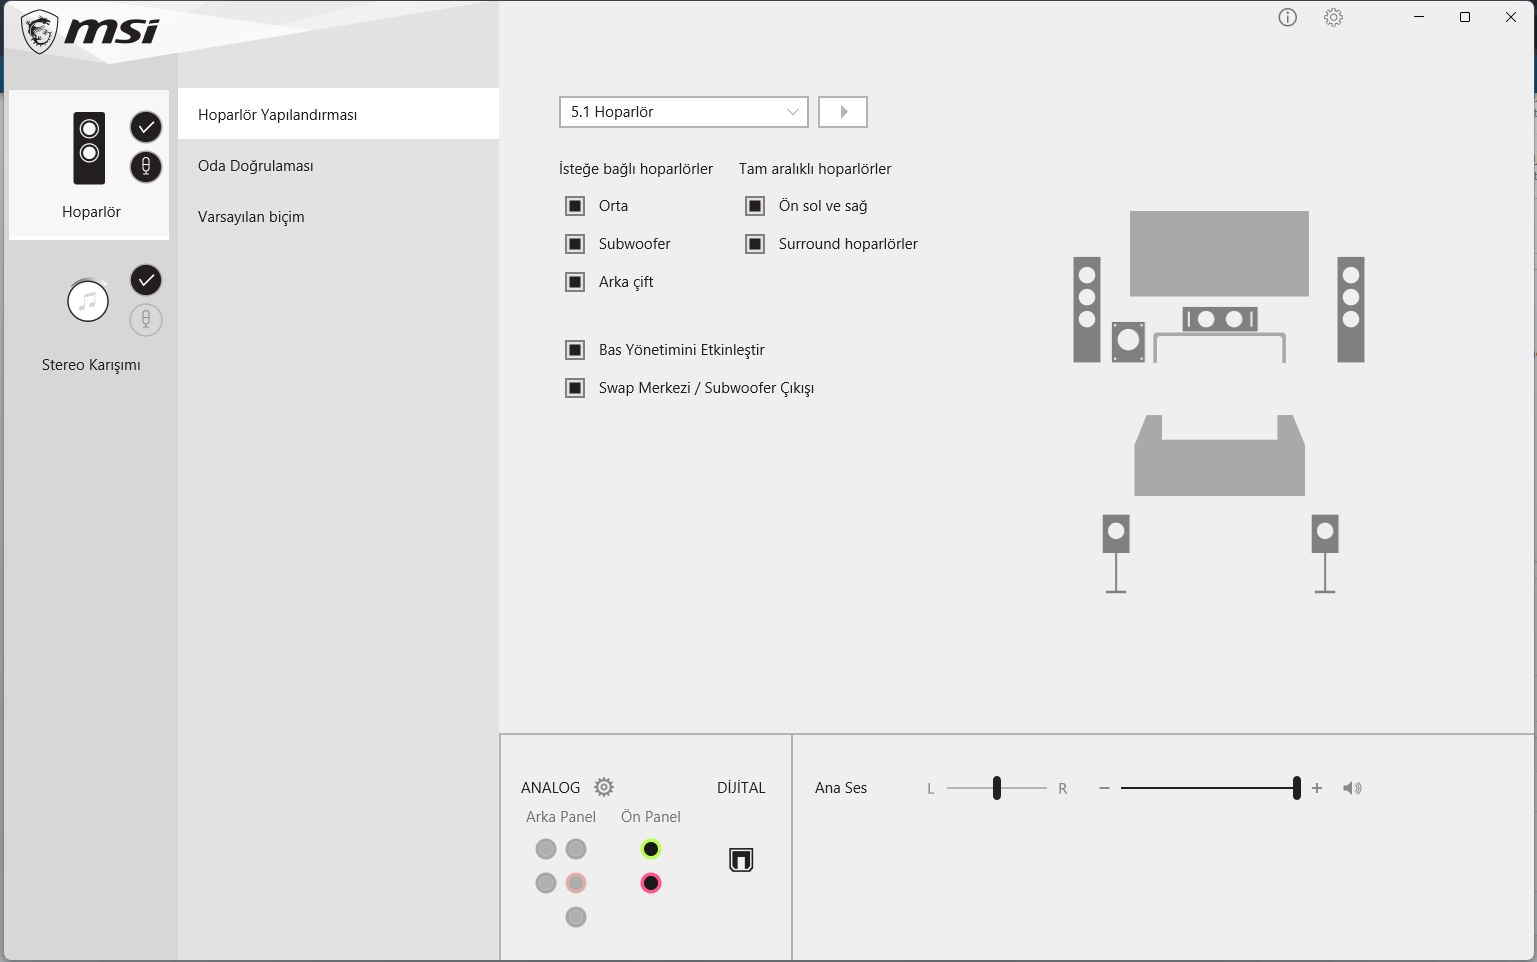Select the Stereo Karışımı music note icon
The width and height of the screenshot is (1537, 962).
point(88,300)
